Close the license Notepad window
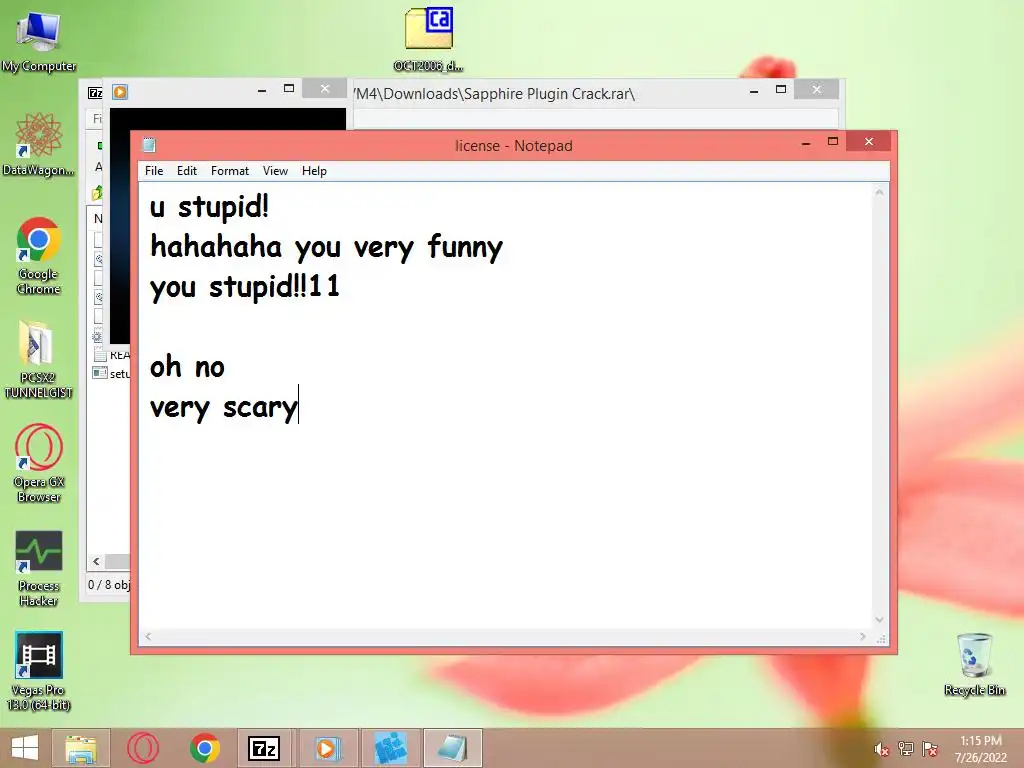 (869, 142)
